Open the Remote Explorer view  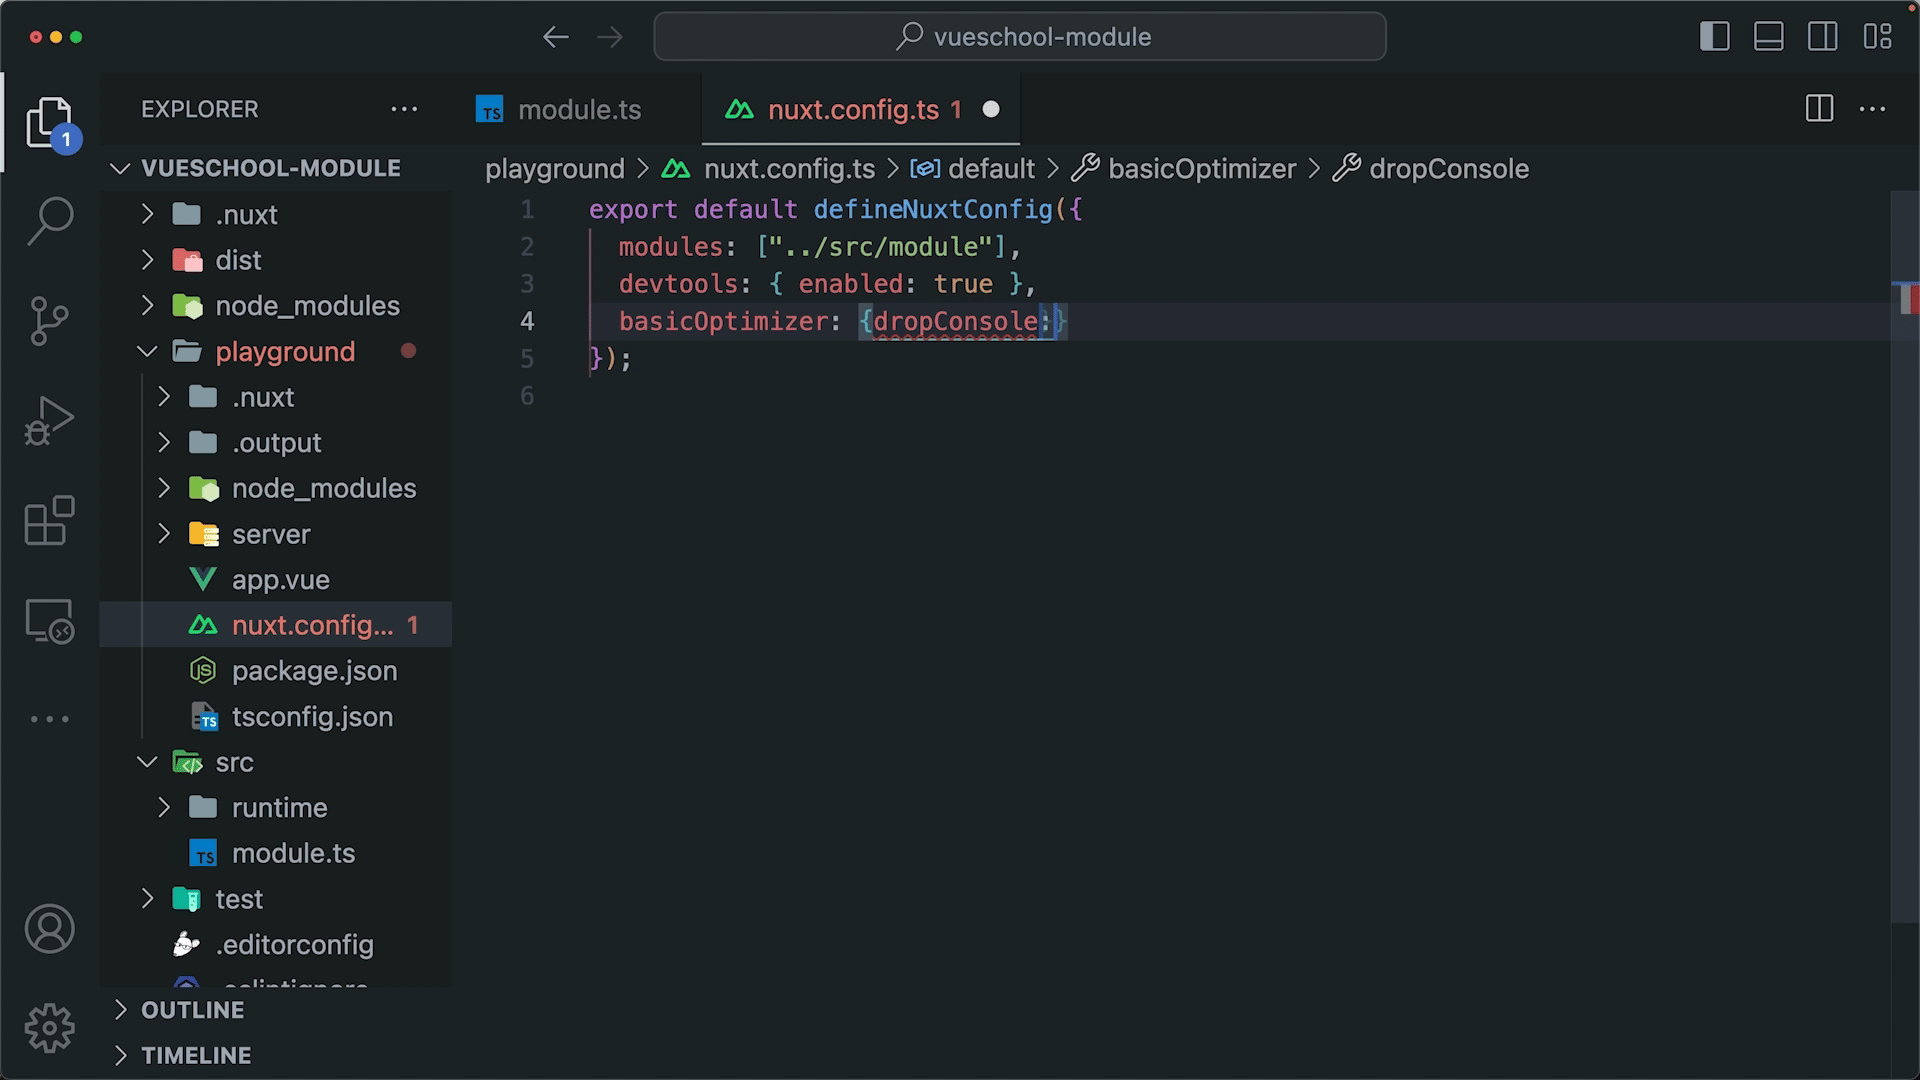pyautogui.click(x=49, y=621)
